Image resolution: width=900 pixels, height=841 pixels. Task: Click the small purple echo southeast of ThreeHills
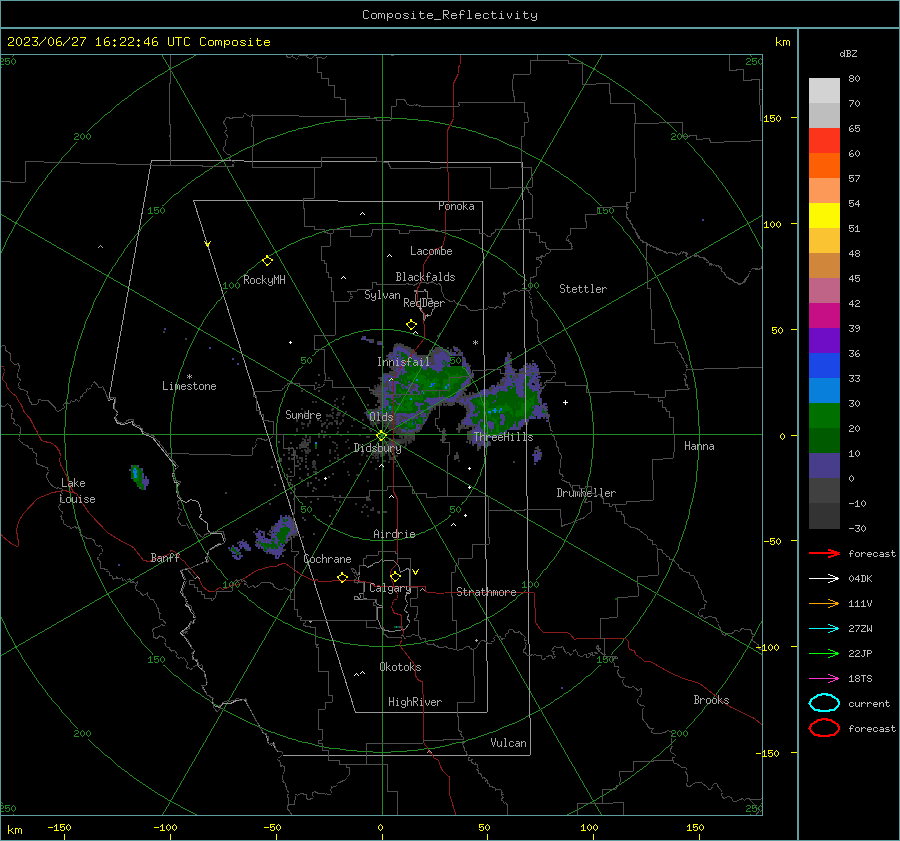click(537, 456)
